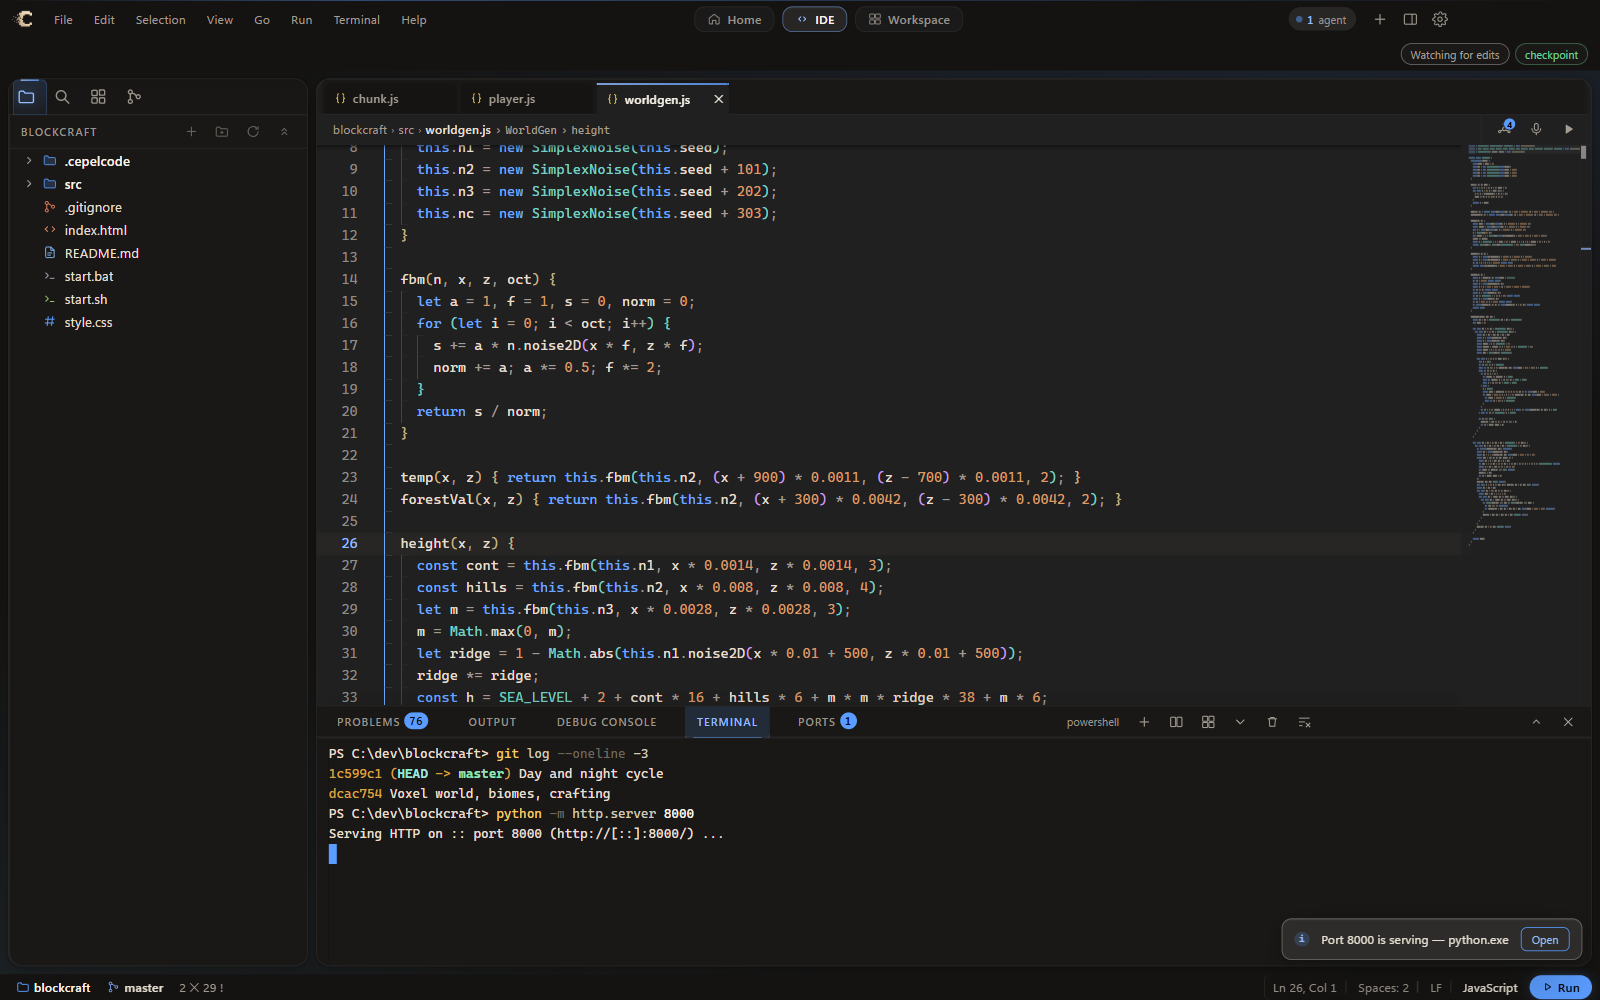Open the notification icon with badge 4 above the editor
The width and height of the screenshot is (1600, 1000).
[1506, 128]
